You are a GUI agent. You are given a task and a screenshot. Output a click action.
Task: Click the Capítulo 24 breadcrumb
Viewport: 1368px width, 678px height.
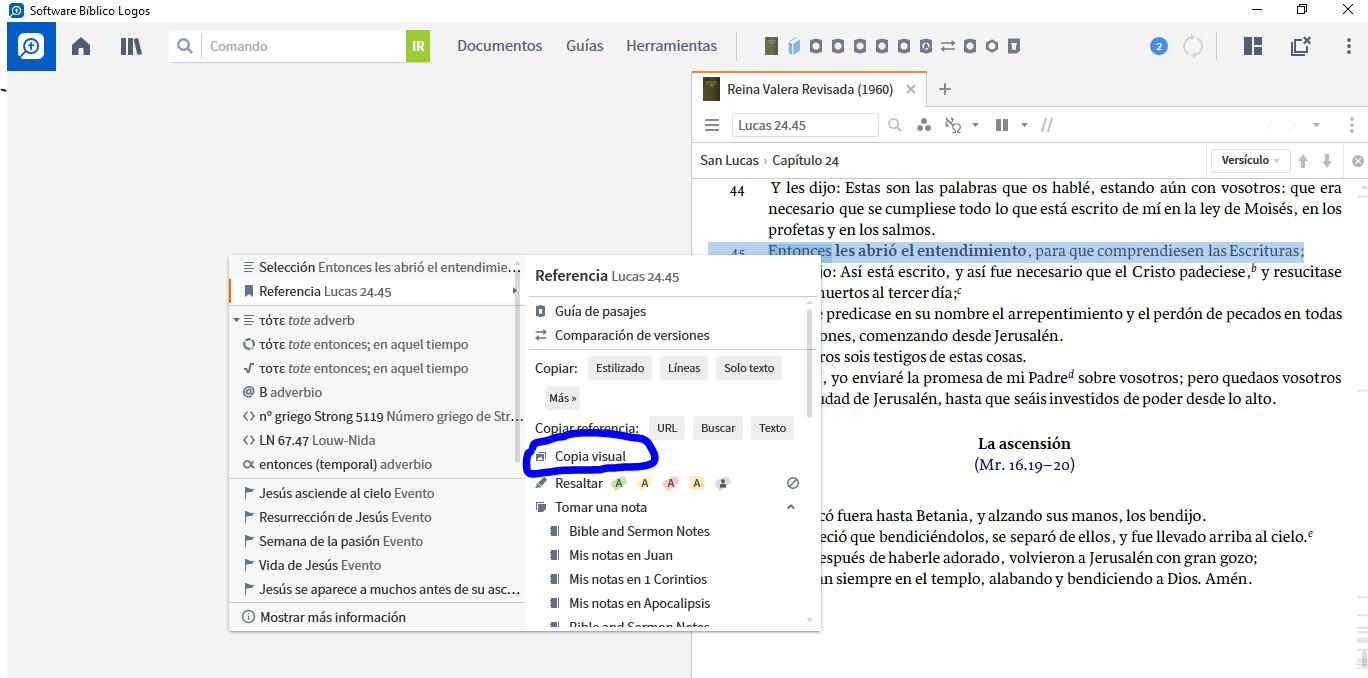pos(805,160)
